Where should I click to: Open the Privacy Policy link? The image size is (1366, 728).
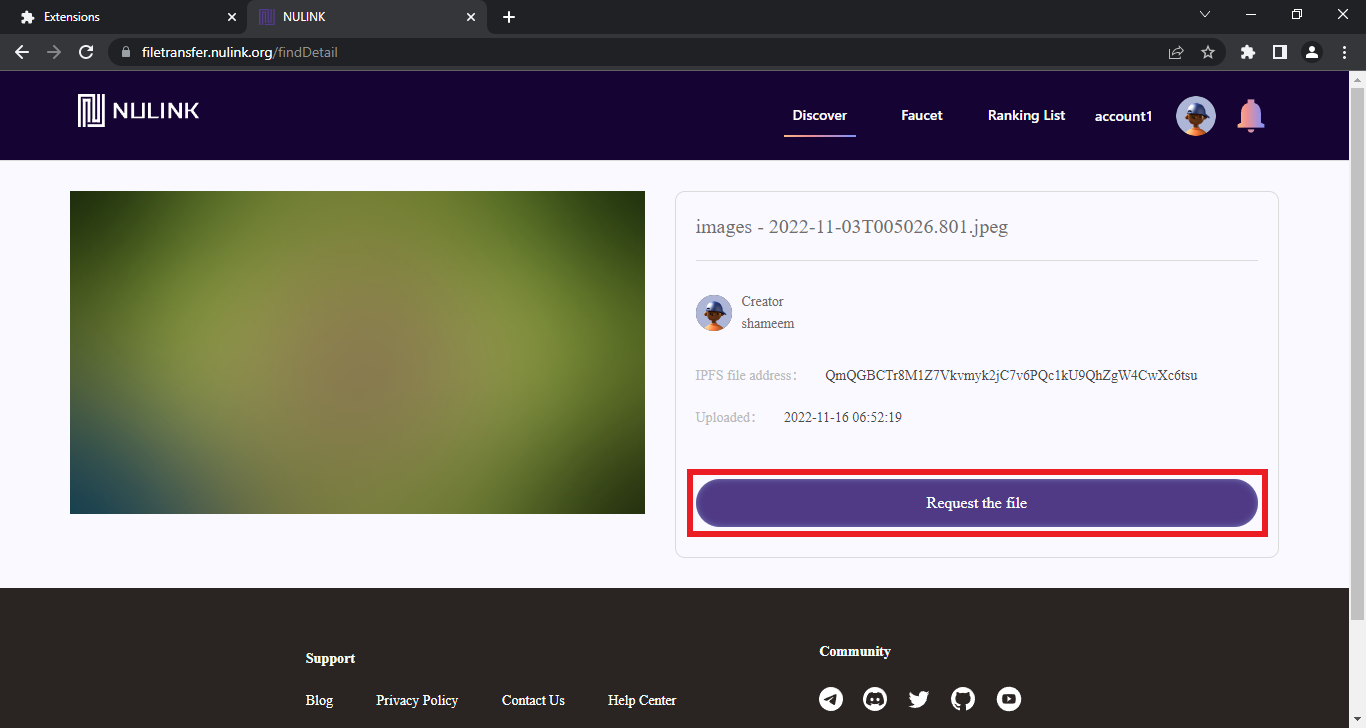pyautogui.click(x=417, y=700)
